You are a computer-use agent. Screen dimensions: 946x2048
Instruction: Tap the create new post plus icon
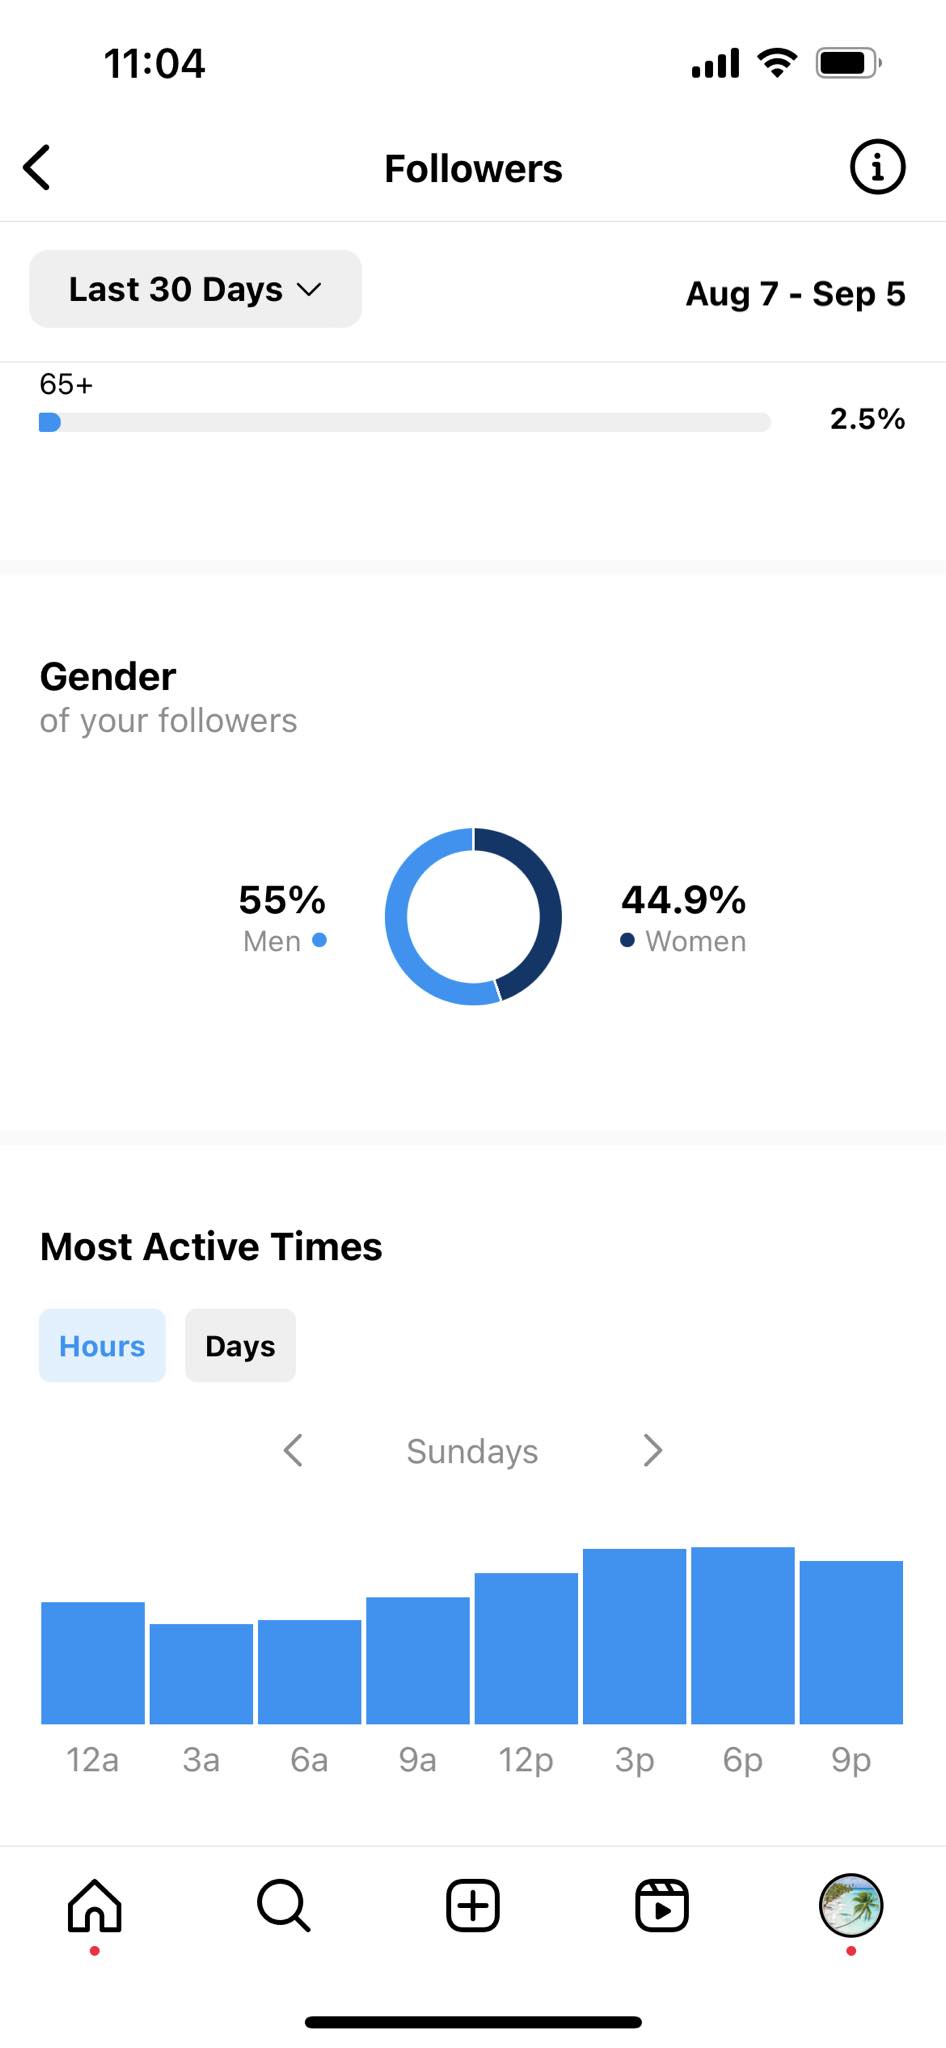472,1905
